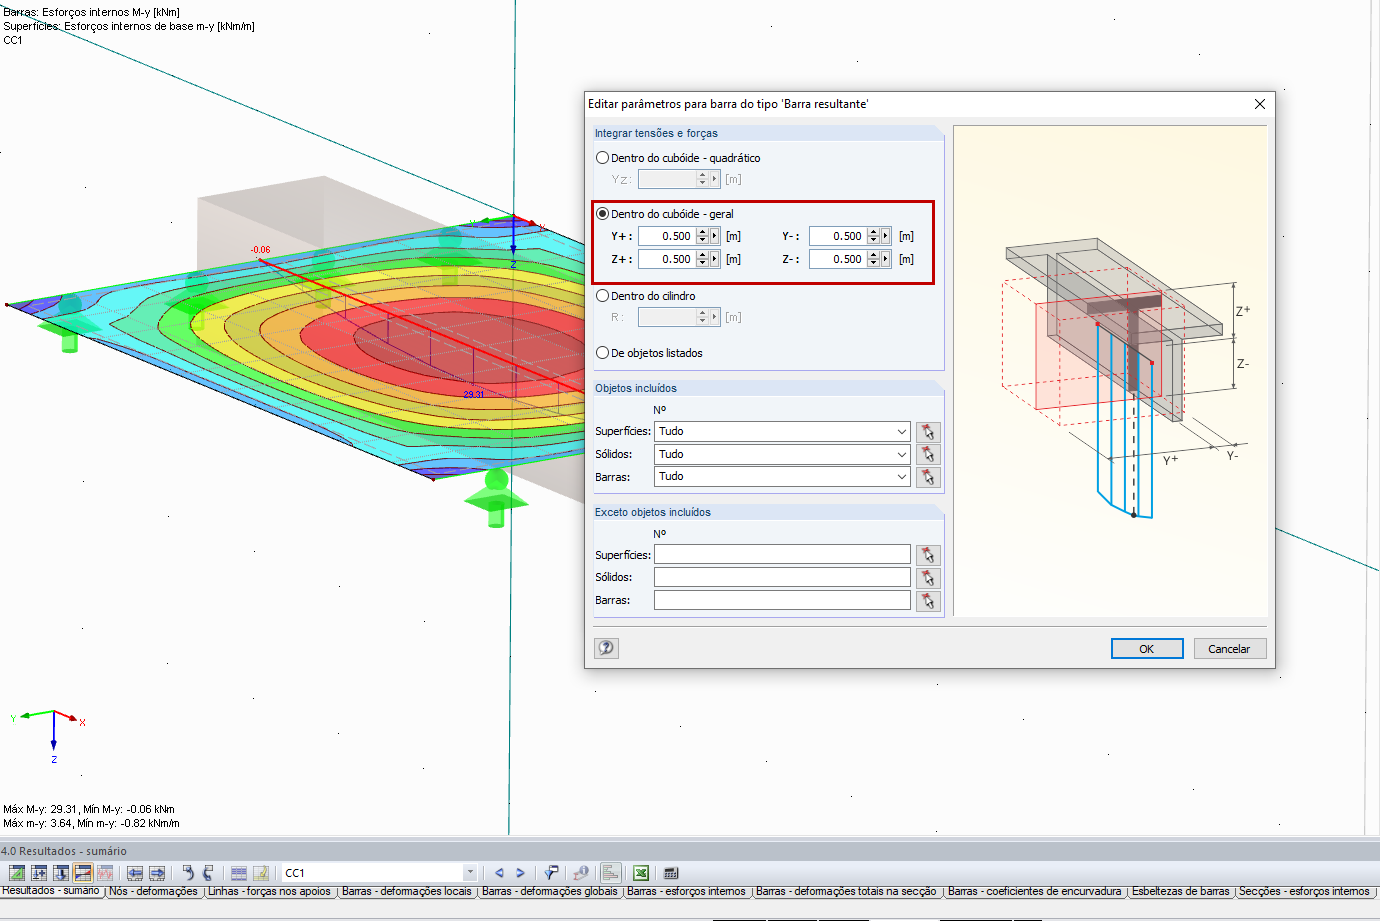Close the 'Editar parâmetros' dialog with X
This screenshot has width=1380, height=921.
point(1260,104)
